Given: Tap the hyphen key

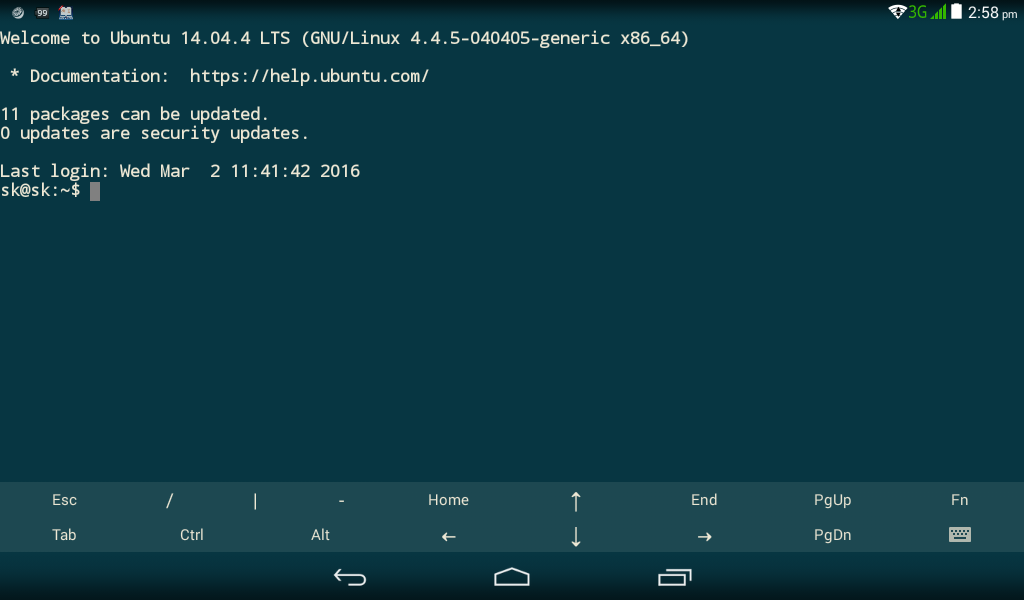Looking at the screenshot, I should tap(342, 500).
